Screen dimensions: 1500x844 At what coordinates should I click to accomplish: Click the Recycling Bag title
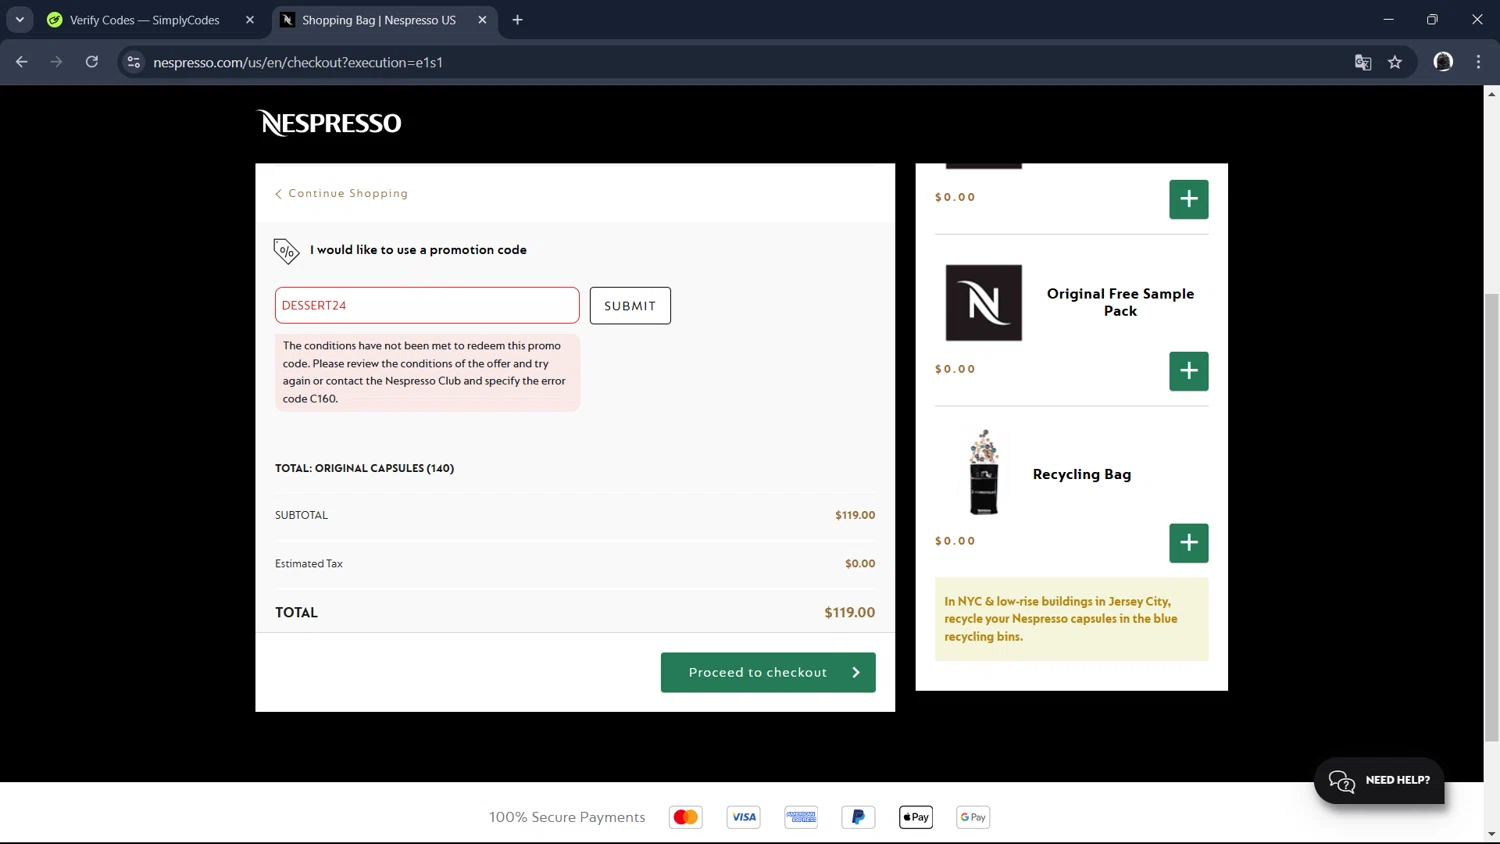1082,474
